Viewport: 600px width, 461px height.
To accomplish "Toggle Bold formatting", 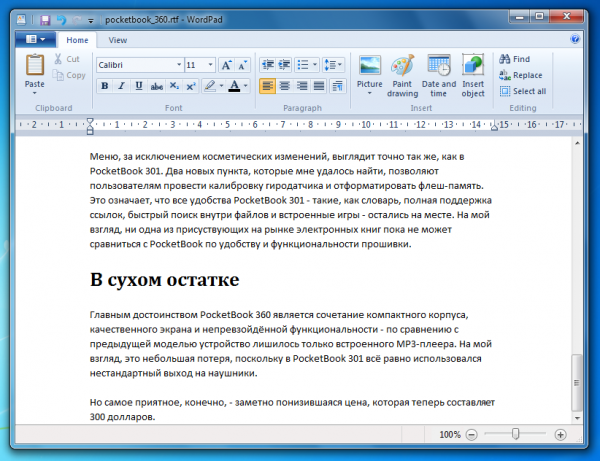I will 104,86.
